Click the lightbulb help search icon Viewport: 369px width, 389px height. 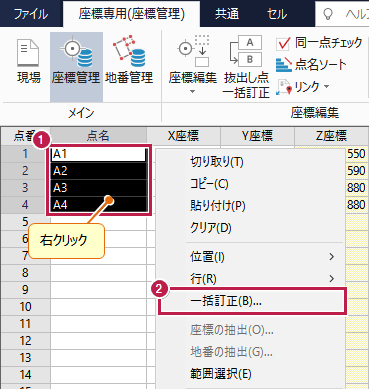tap(328, 14)
